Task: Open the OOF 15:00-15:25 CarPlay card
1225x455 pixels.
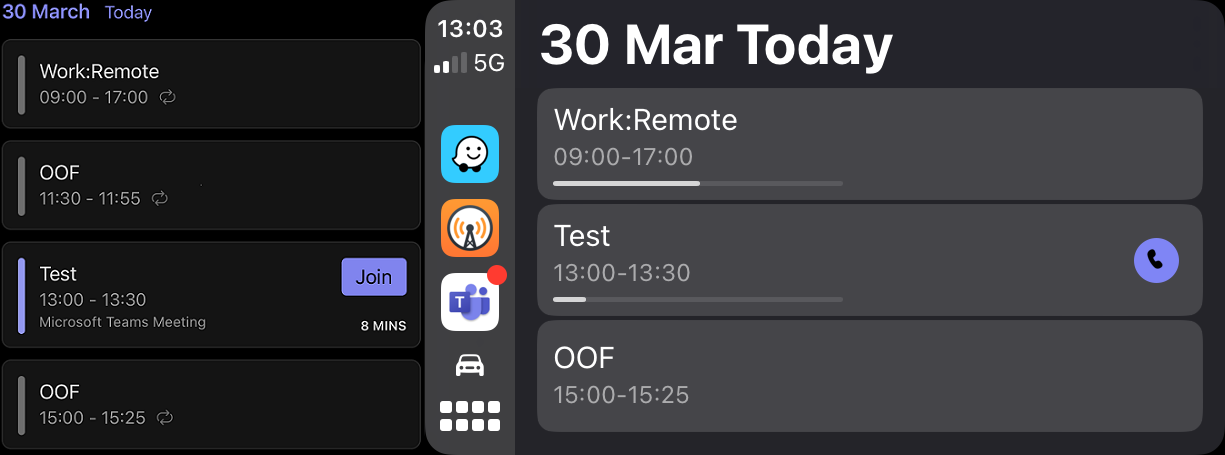Action: tap(868, 375)
